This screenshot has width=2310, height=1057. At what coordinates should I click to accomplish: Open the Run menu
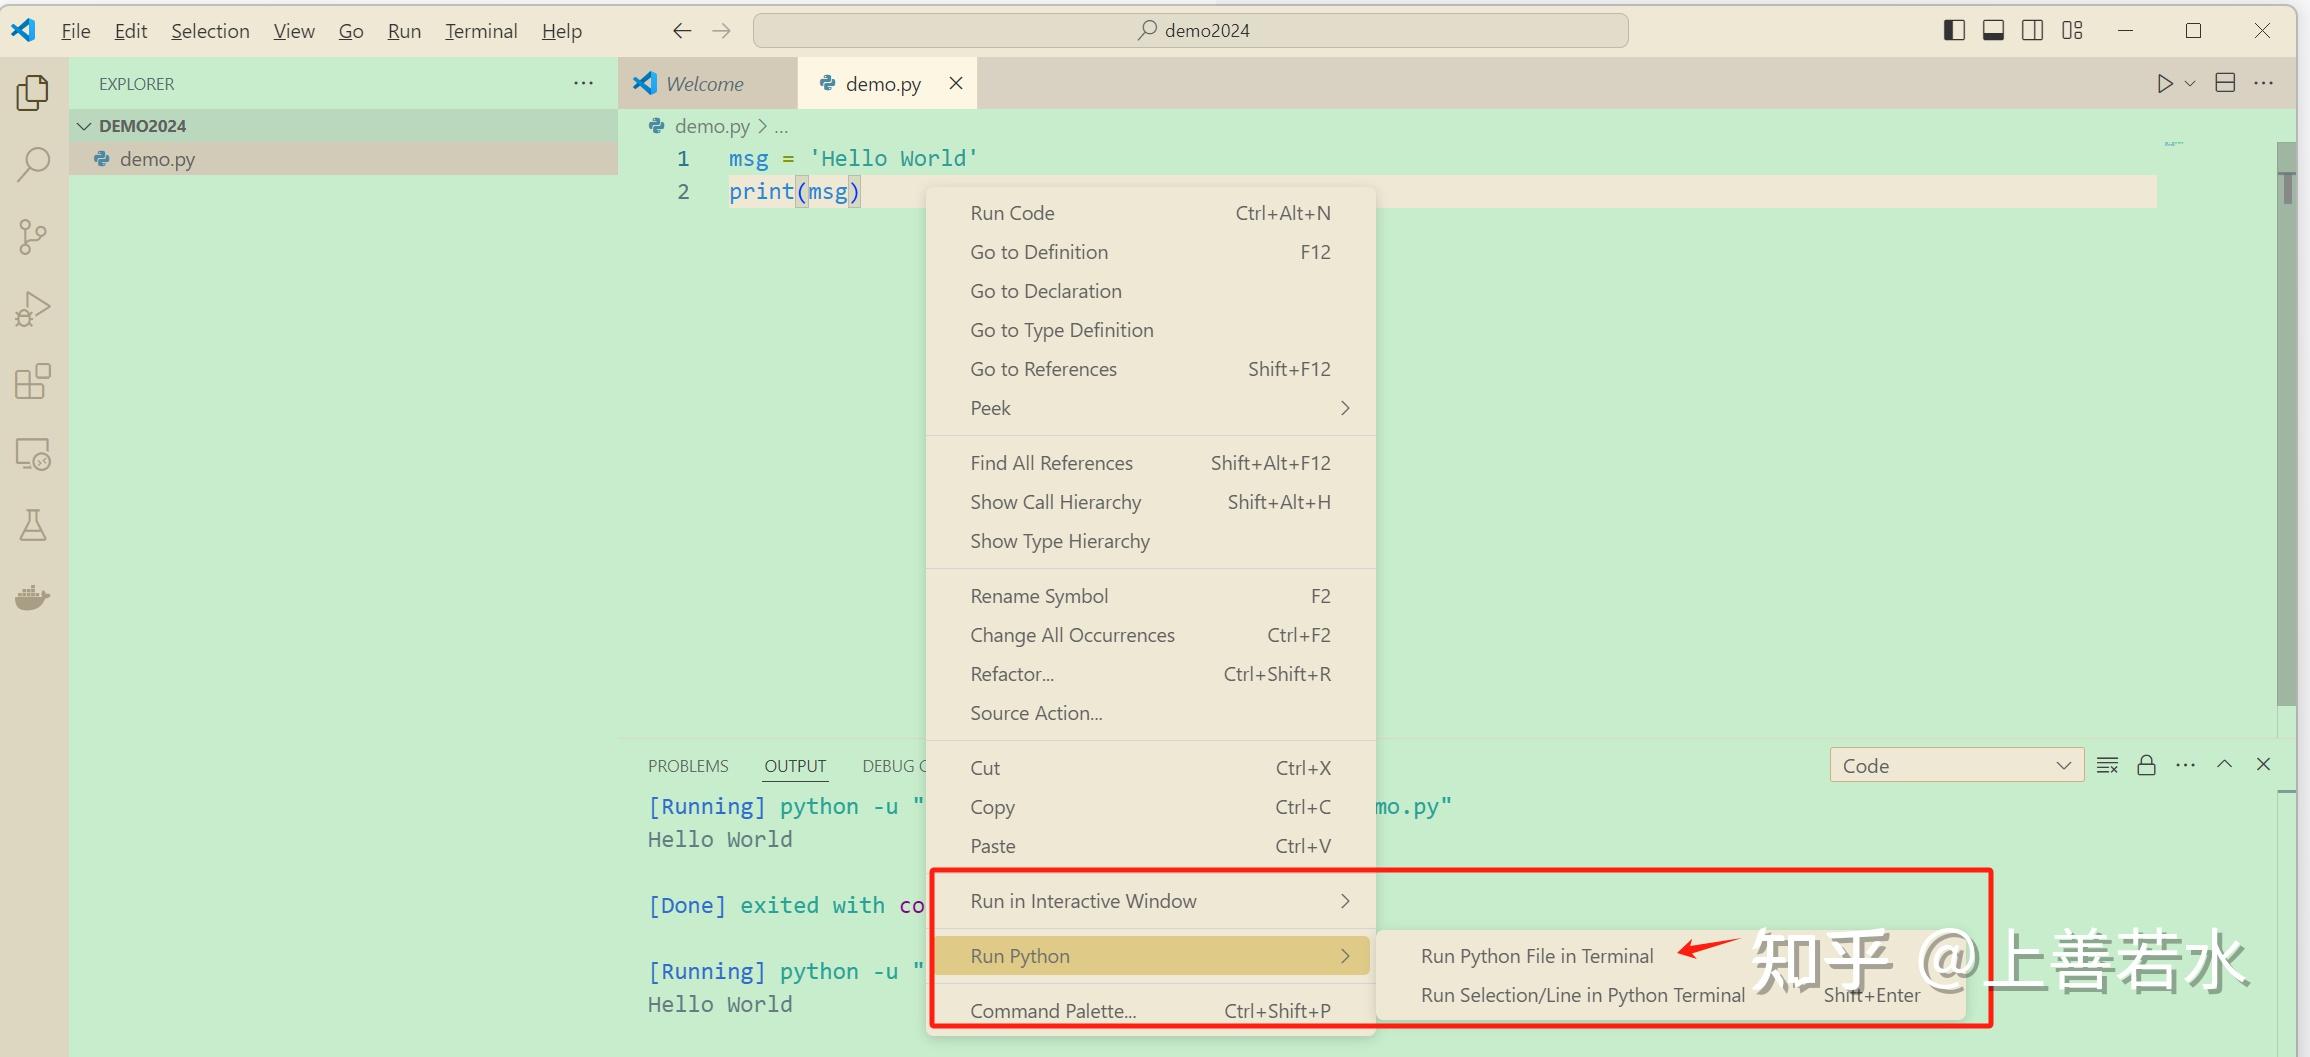404,31
